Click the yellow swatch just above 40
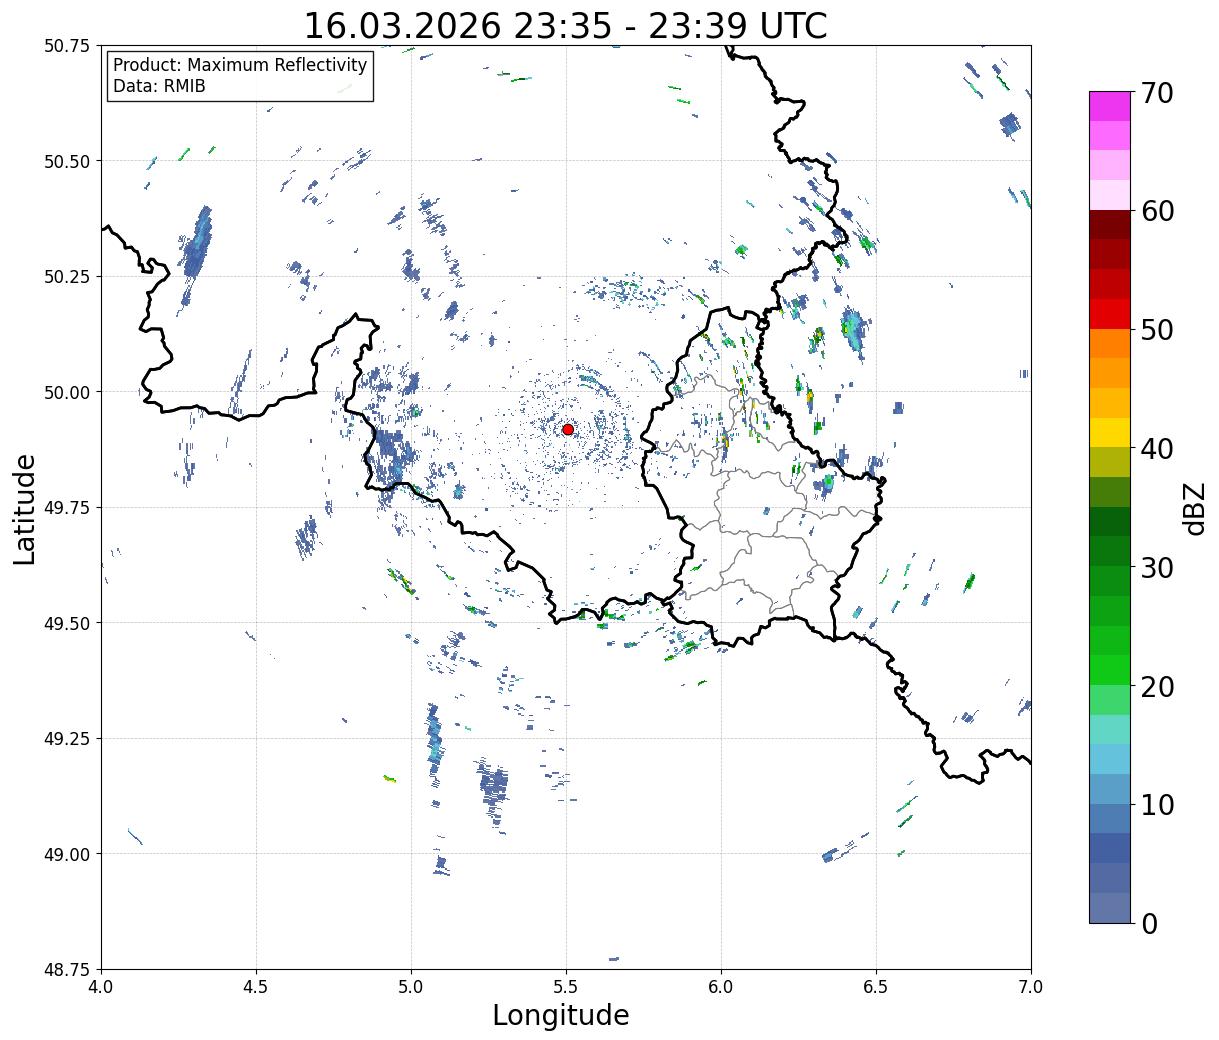This screenshot has width=1219, height=1040. pyautogui.click(x=1110, y=432)
